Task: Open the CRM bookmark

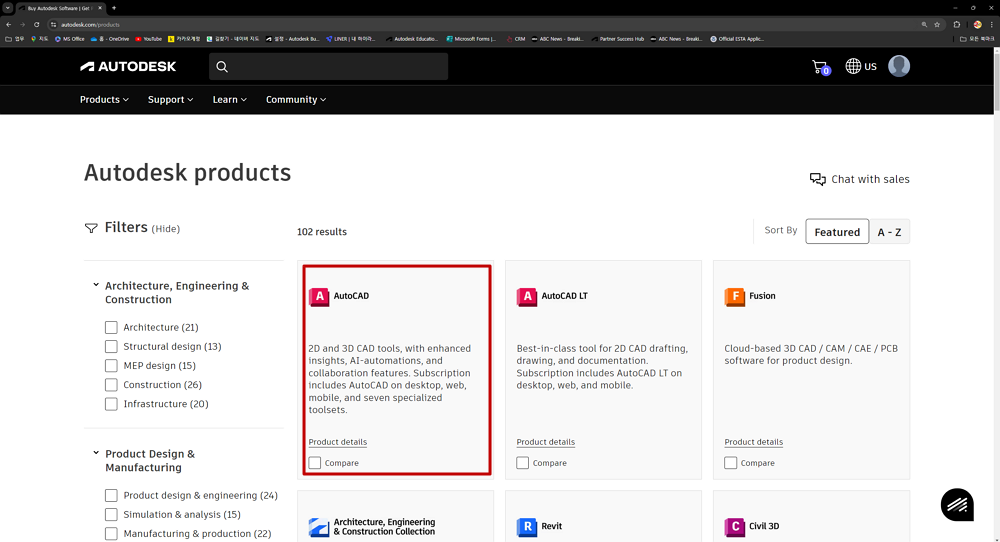Action: point(516,39)
